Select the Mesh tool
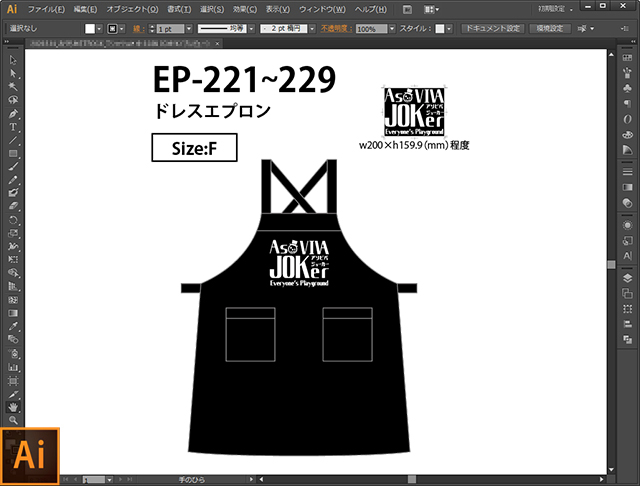This screenshot has width=640, height=486. pyautogui.click(x=13, y=300)
